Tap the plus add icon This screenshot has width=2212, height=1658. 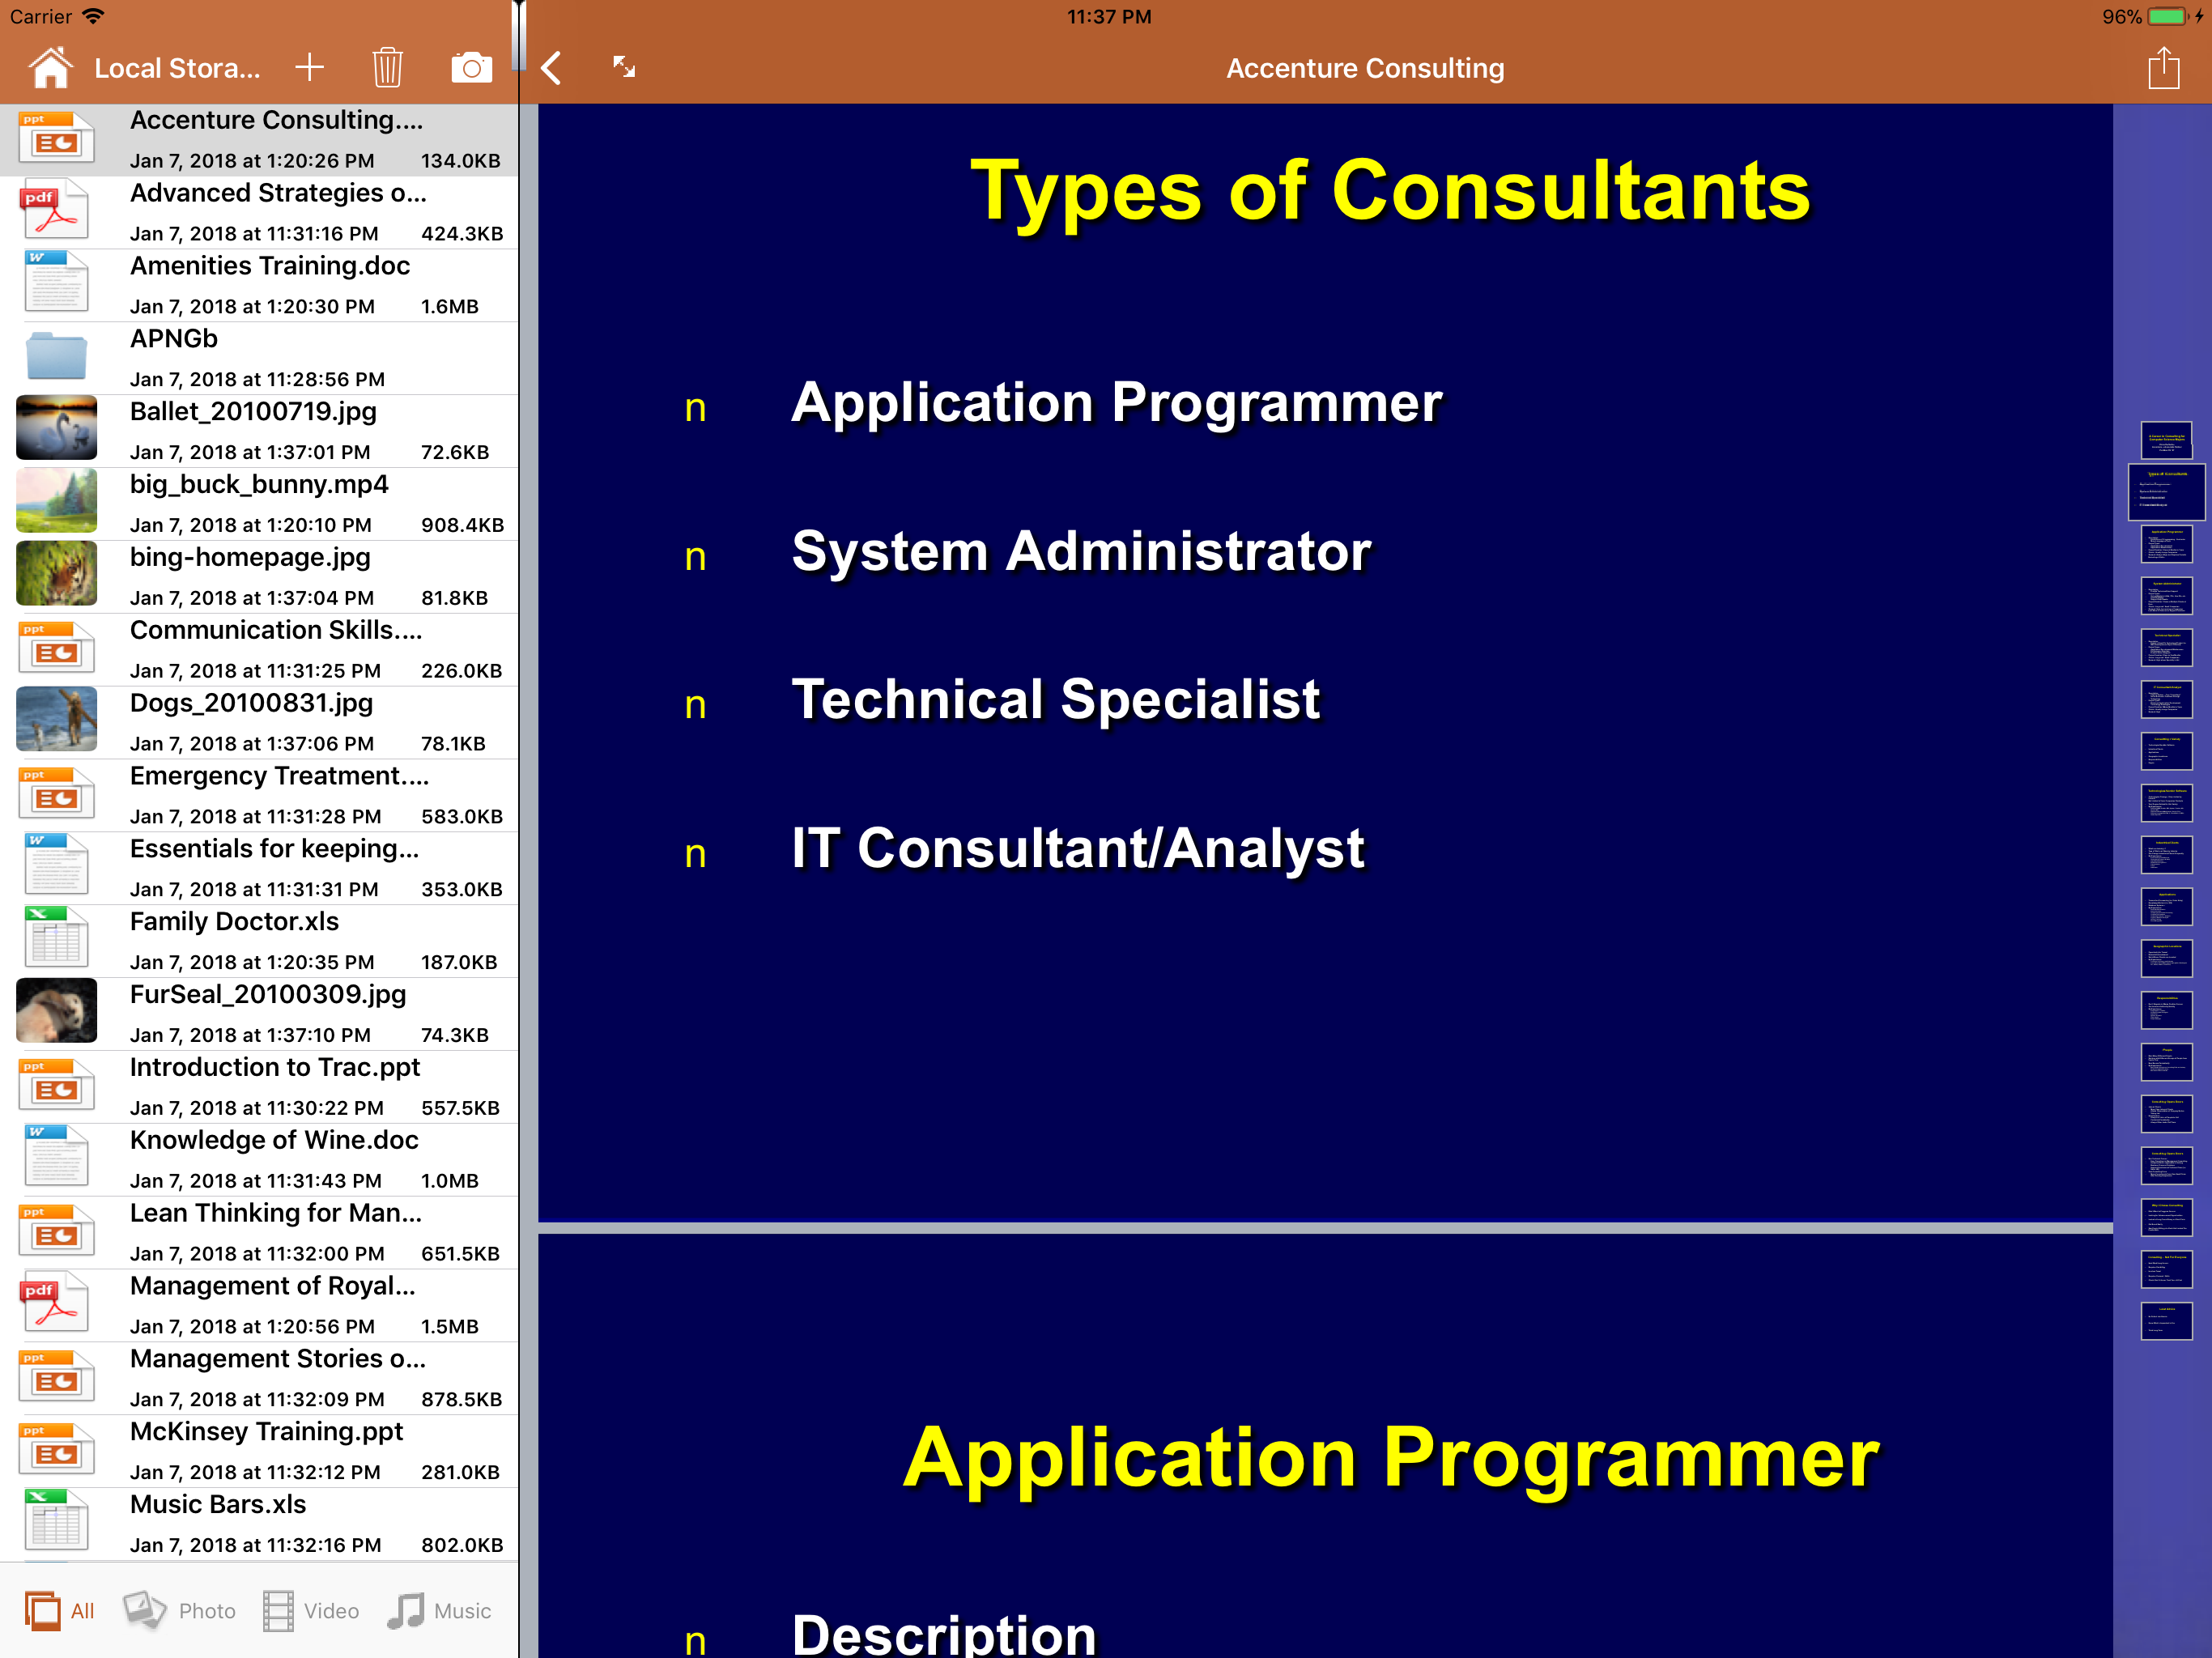[x=310, y=68]
